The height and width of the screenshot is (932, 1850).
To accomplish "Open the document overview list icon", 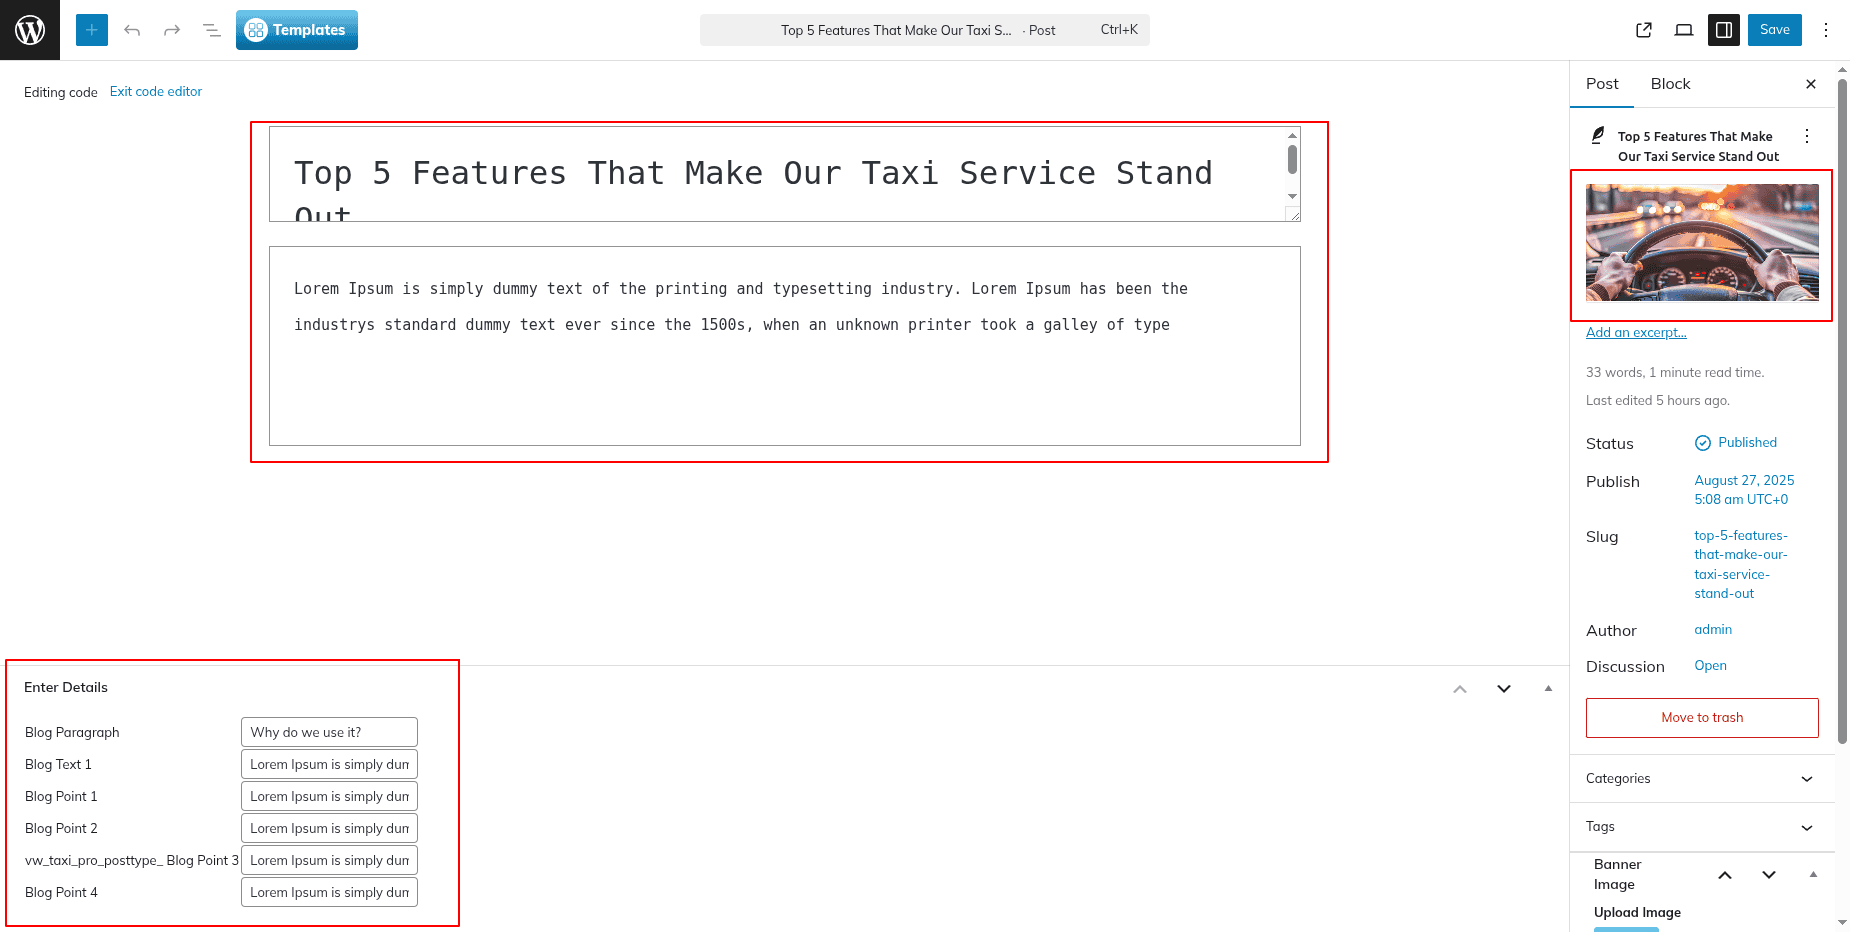I will 212,30.
